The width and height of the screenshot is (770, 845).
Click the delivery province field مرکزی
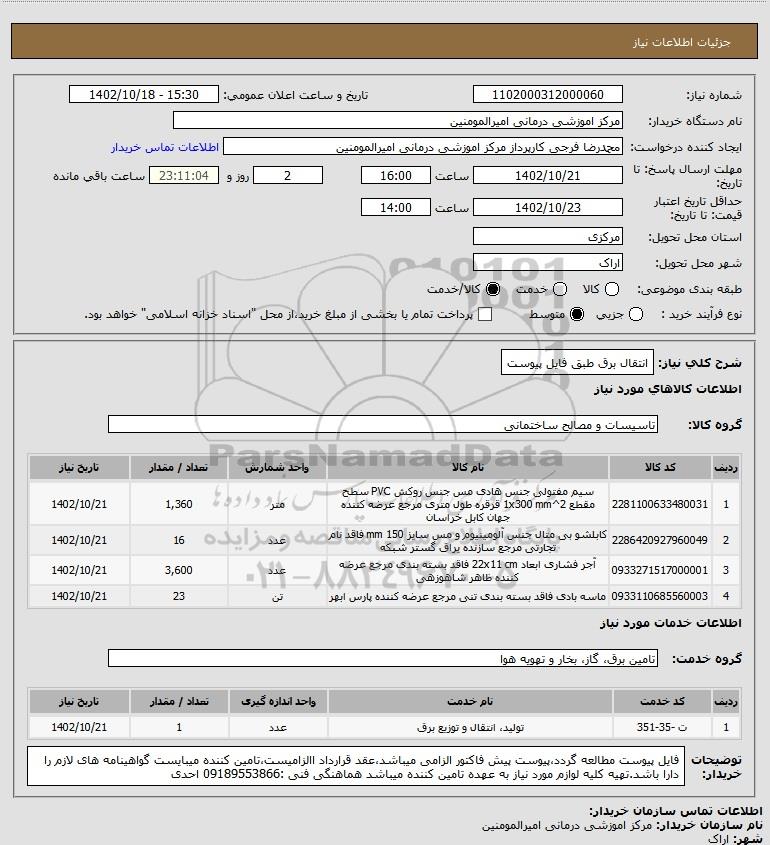(x=547, y=237)
